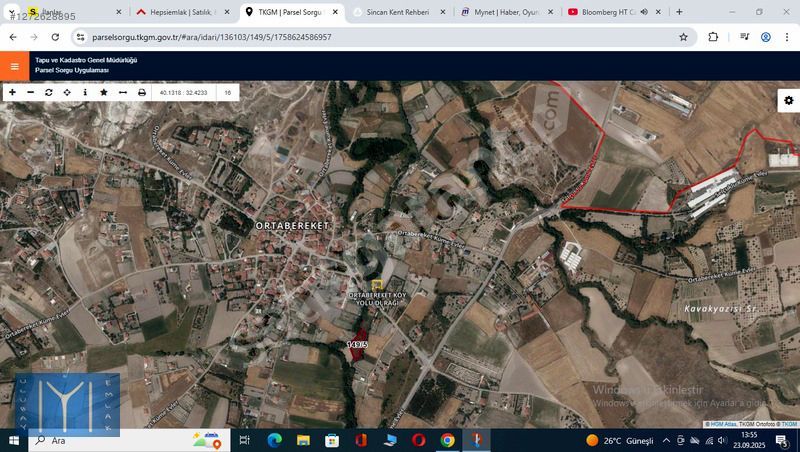Open map settings gear panel

[x=788, y=100]
